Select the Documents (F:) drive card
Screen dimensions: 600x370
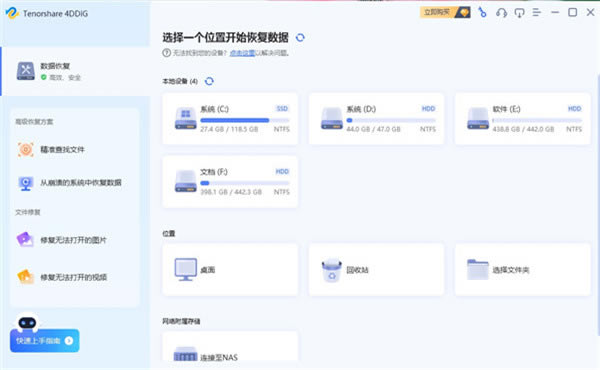pyautogui.click(x=230, y=181)
